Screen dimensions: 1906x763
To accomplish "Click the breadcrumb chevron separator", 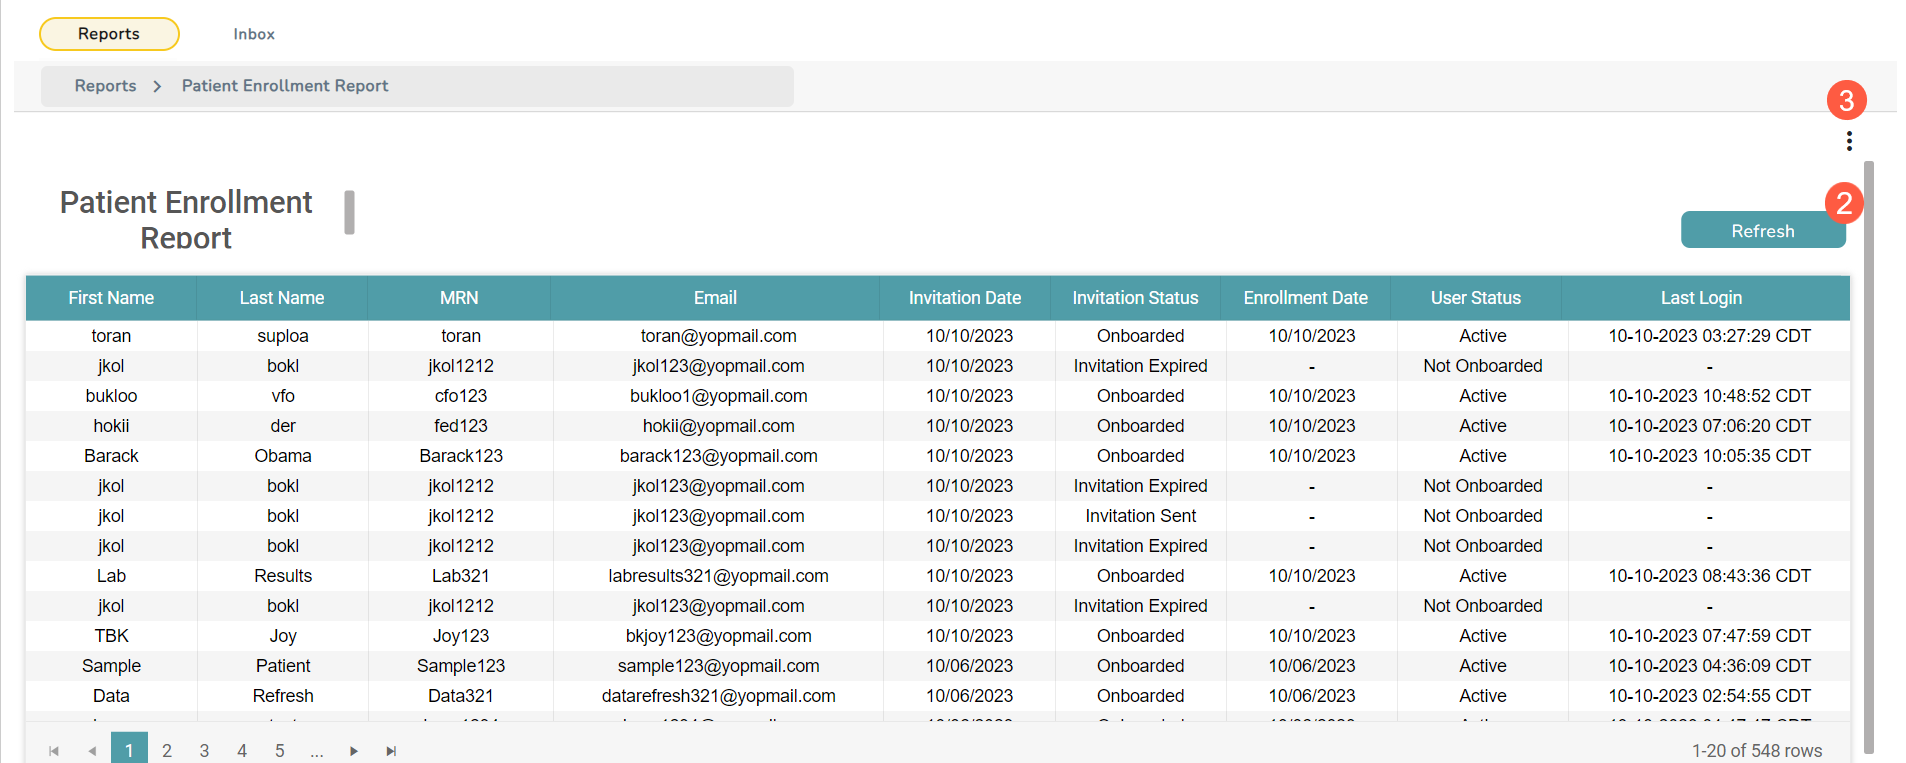I will (157, 87).
